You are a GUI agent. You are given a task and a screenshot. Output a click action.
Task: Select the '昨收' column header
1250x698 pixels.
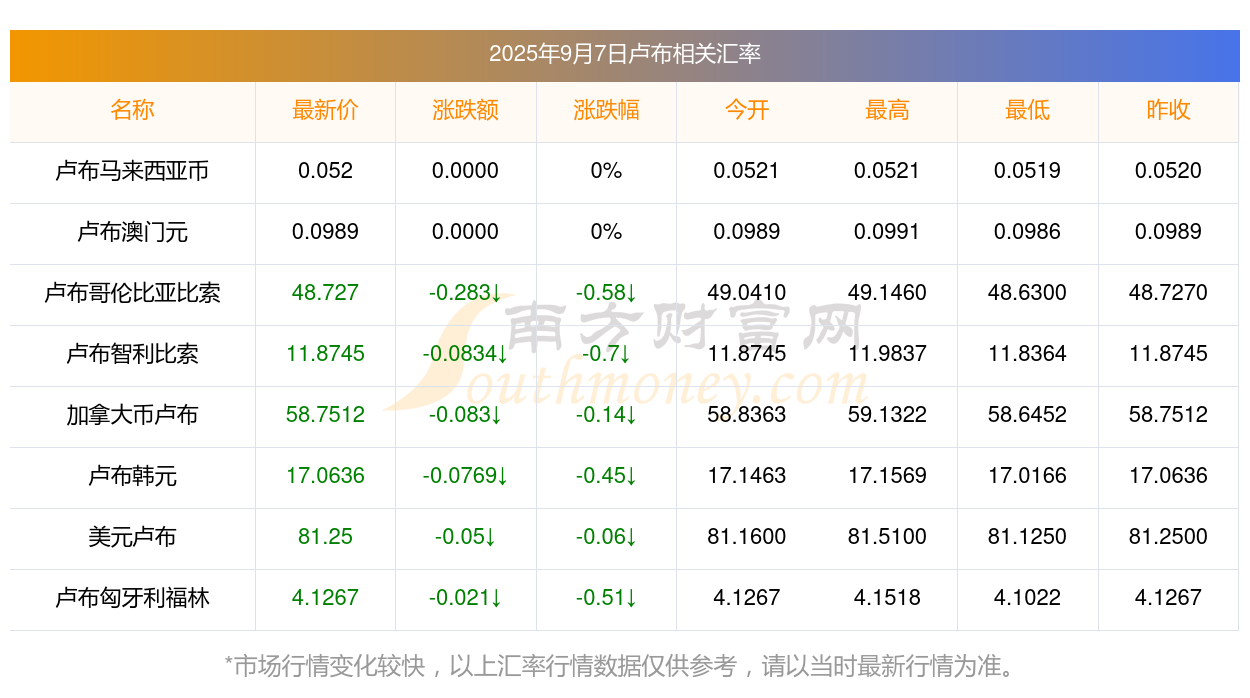[1168, 110]
